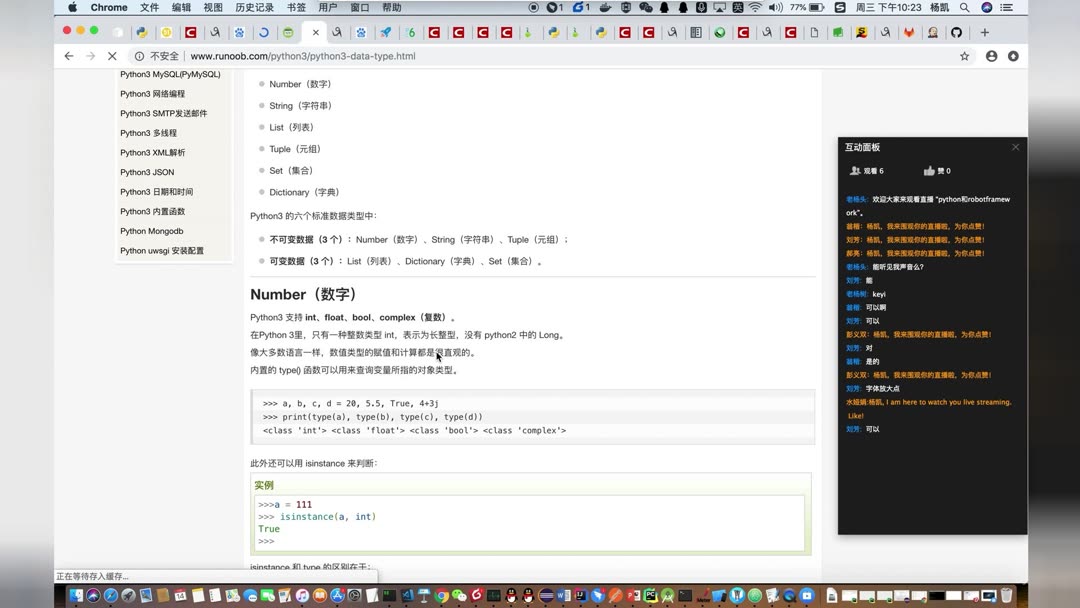
Task: Click the QQ penguin icon in the Dock
Action: 510,597
